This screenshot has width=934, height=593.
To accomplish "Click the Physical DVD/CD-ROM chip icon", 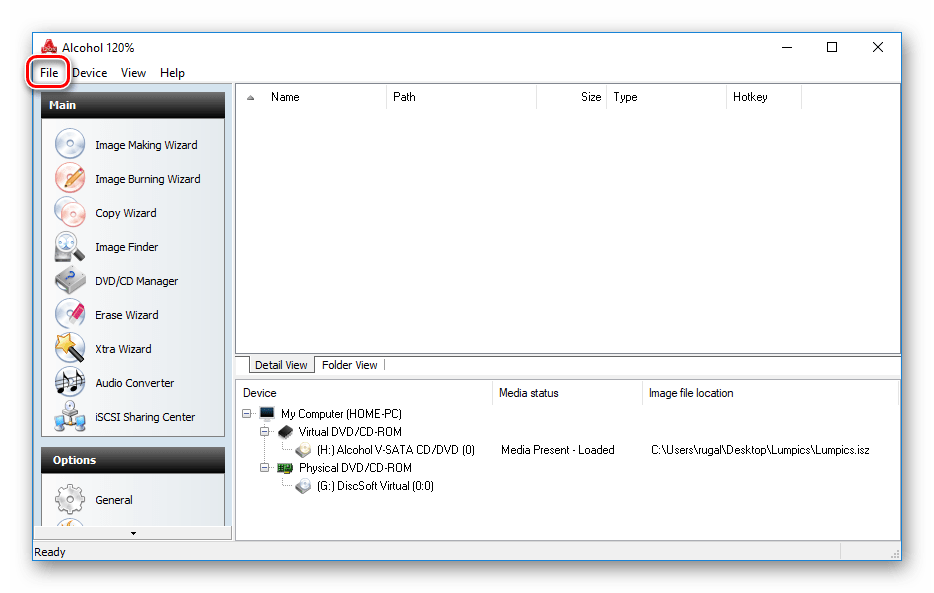I will 285,468.
